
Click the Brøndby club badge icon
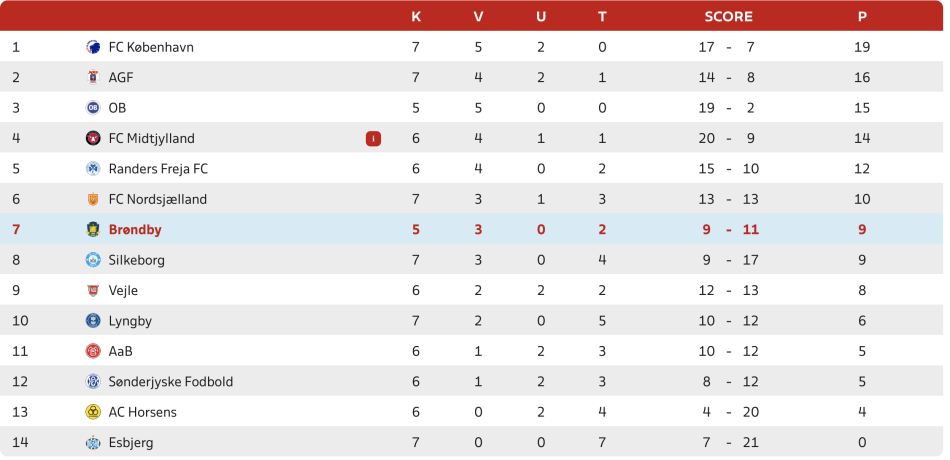click(x=93, y=230)
